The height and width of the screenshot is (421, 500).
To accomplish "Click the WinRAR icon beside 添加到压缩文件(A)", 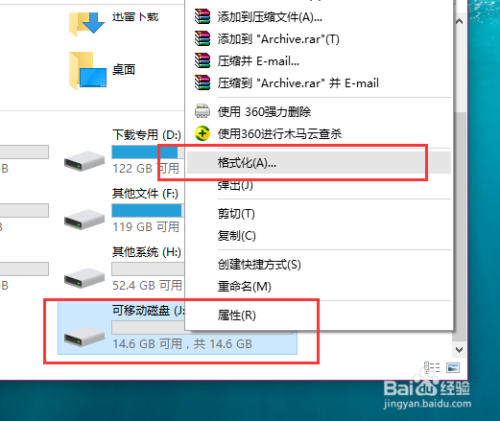I will pyautogui.click(x=202, y=16).
